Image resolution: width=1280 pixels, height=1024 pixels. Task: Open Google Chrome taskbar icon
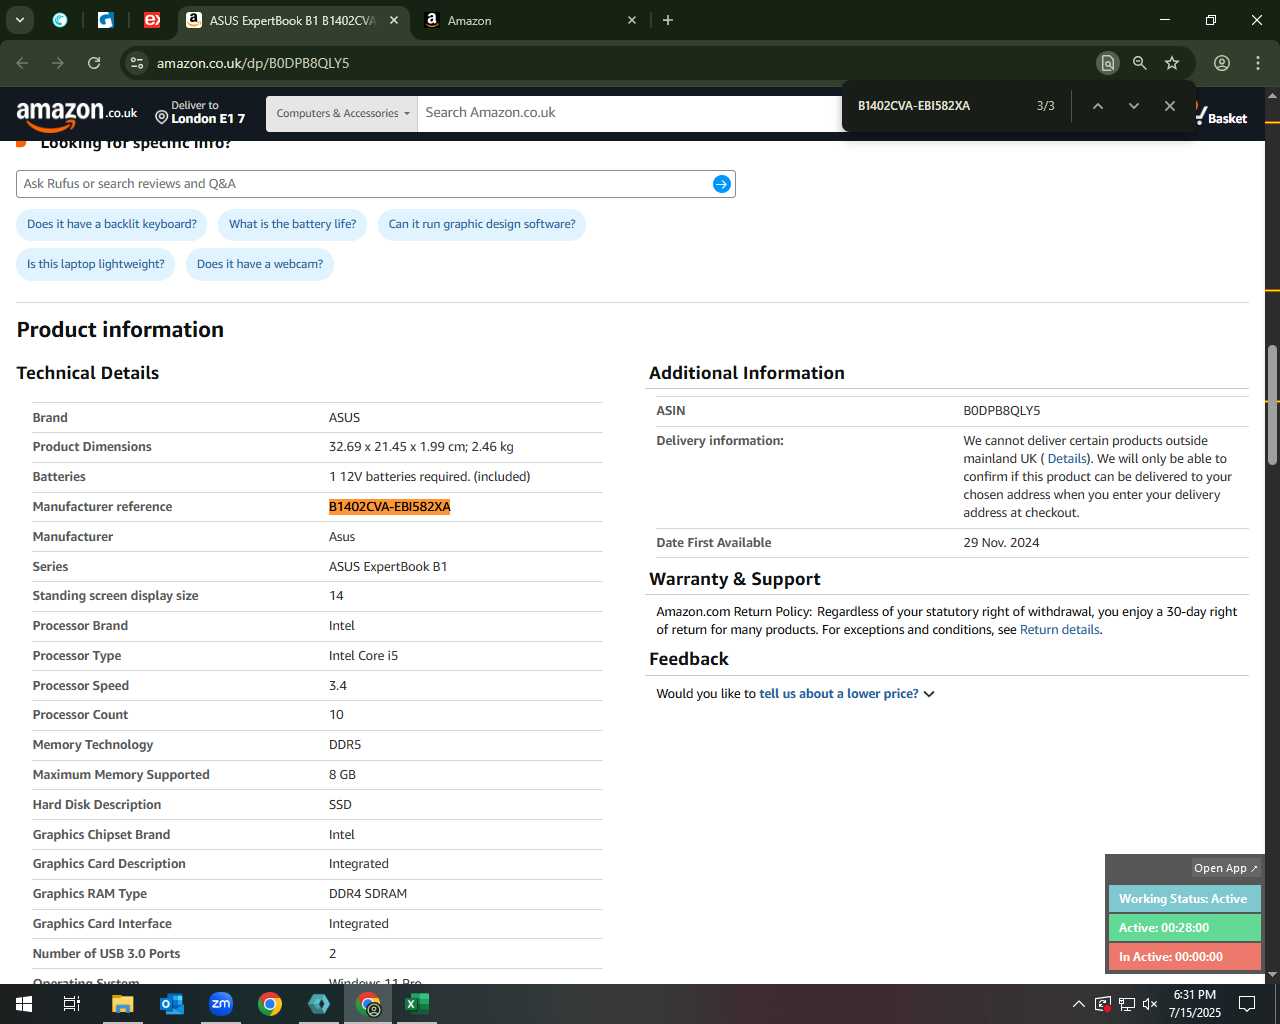tap(270, 1004)
